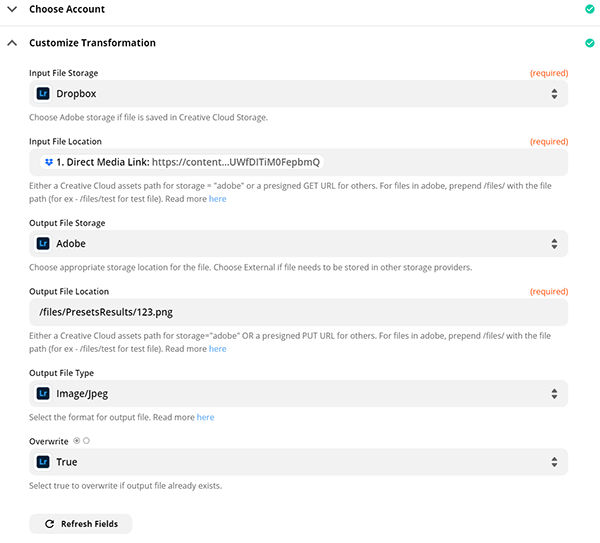Screen dimensions: 600x543
Task: Click the Lightroom icon beside True
Action: pyautogui.click(x=43, y=462)
